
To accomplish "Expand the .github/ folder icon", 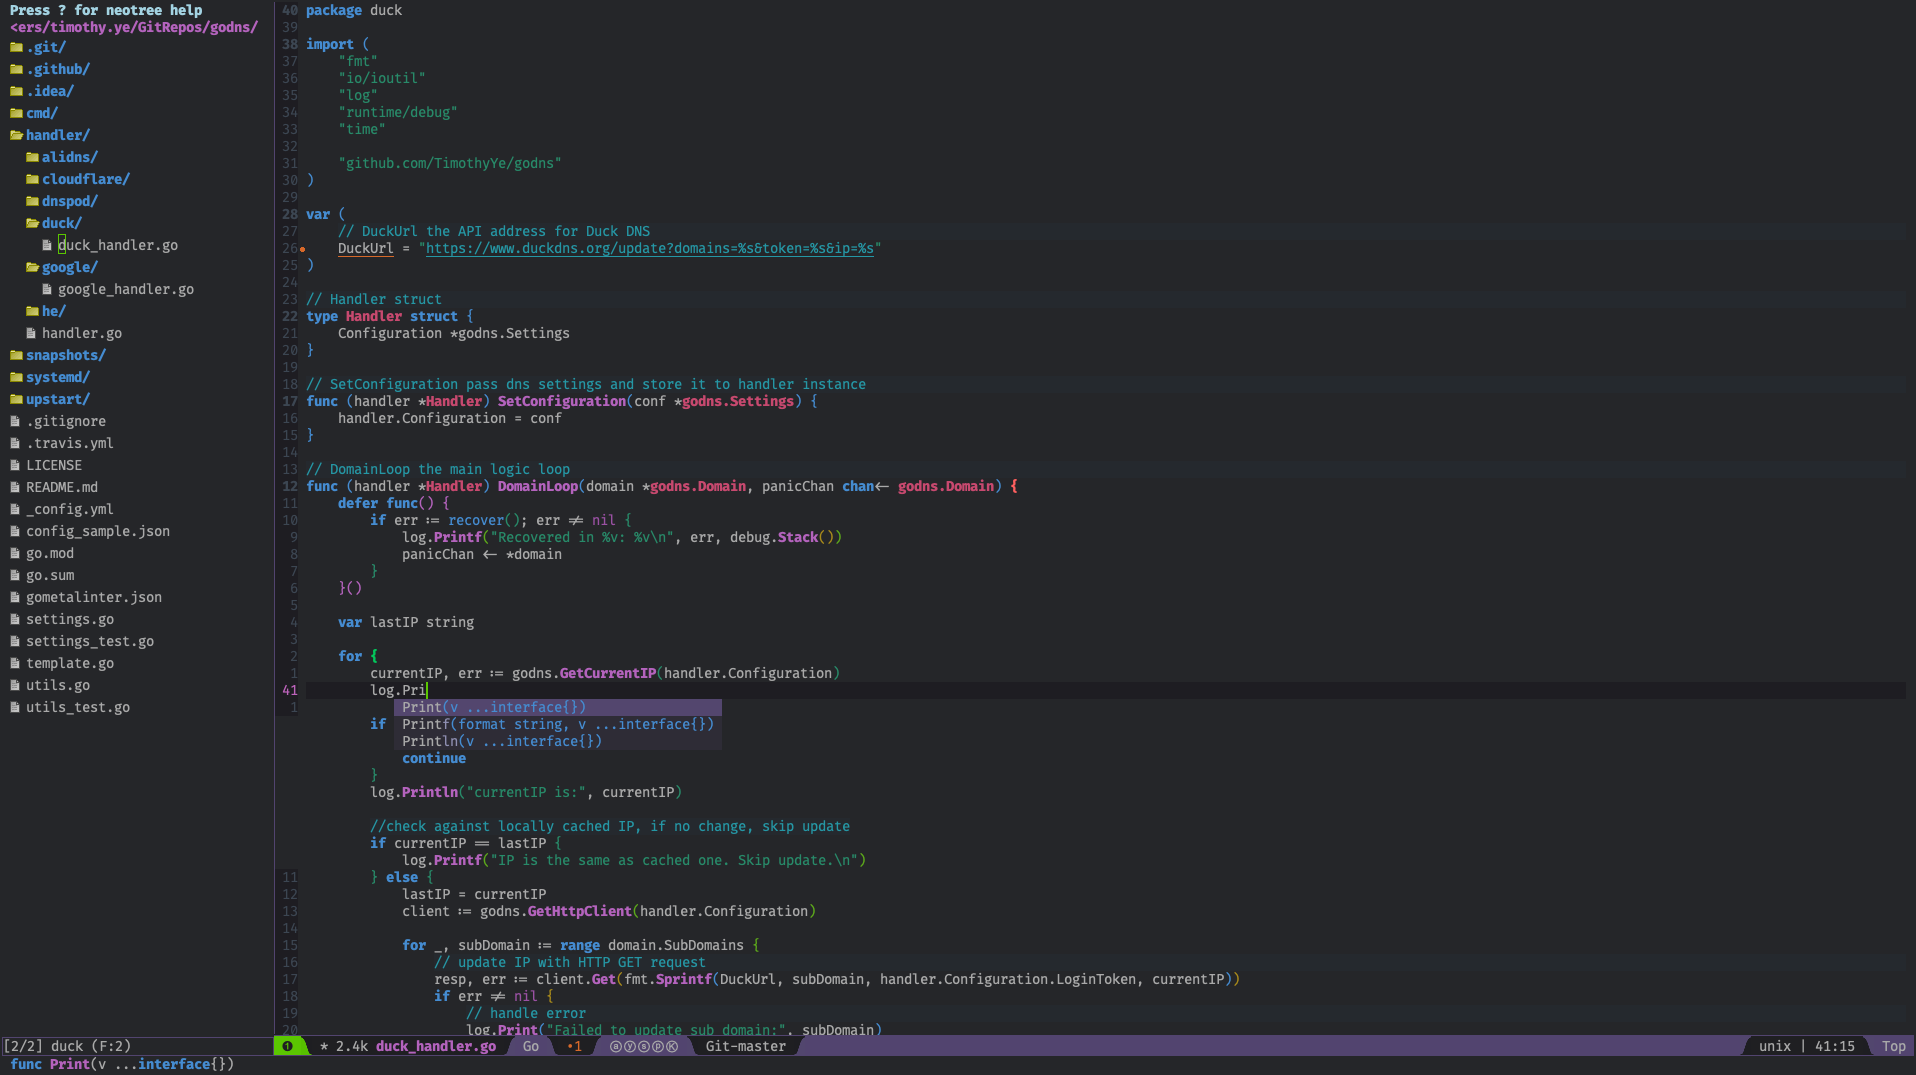I will [x=16, y=69].
